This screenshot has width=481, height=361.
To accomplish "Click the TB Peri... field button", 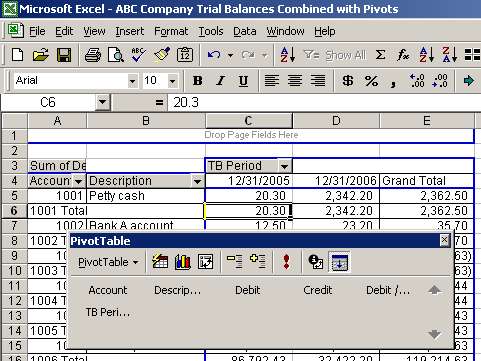I will click(107, 312).
